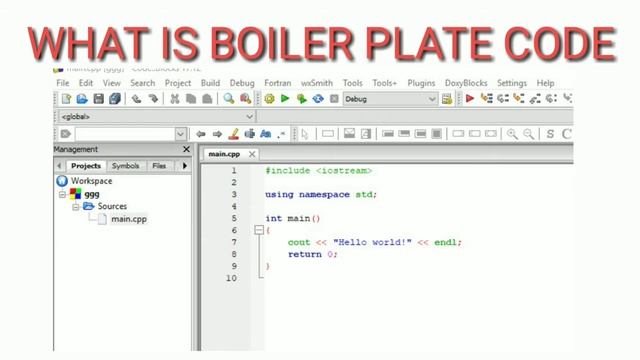This screenshot has height=360, width=640.
Task: Click the Next line debug icon
Action: 503,98
